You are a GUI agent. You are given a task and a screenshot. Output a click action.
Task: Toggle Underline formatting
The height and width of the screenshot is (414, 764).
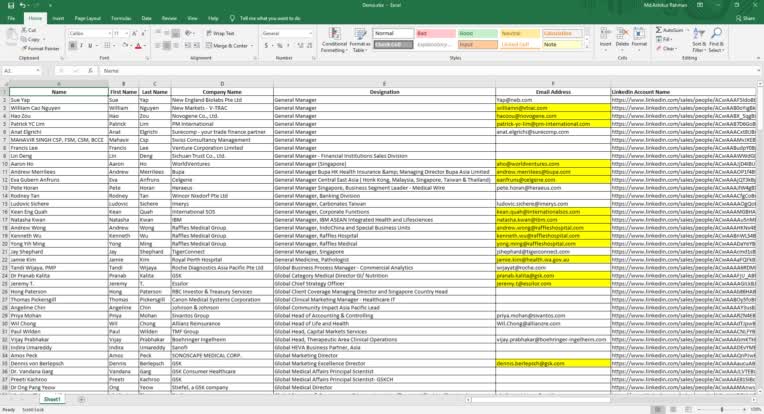pyautogui.click(x=90, y=45)
